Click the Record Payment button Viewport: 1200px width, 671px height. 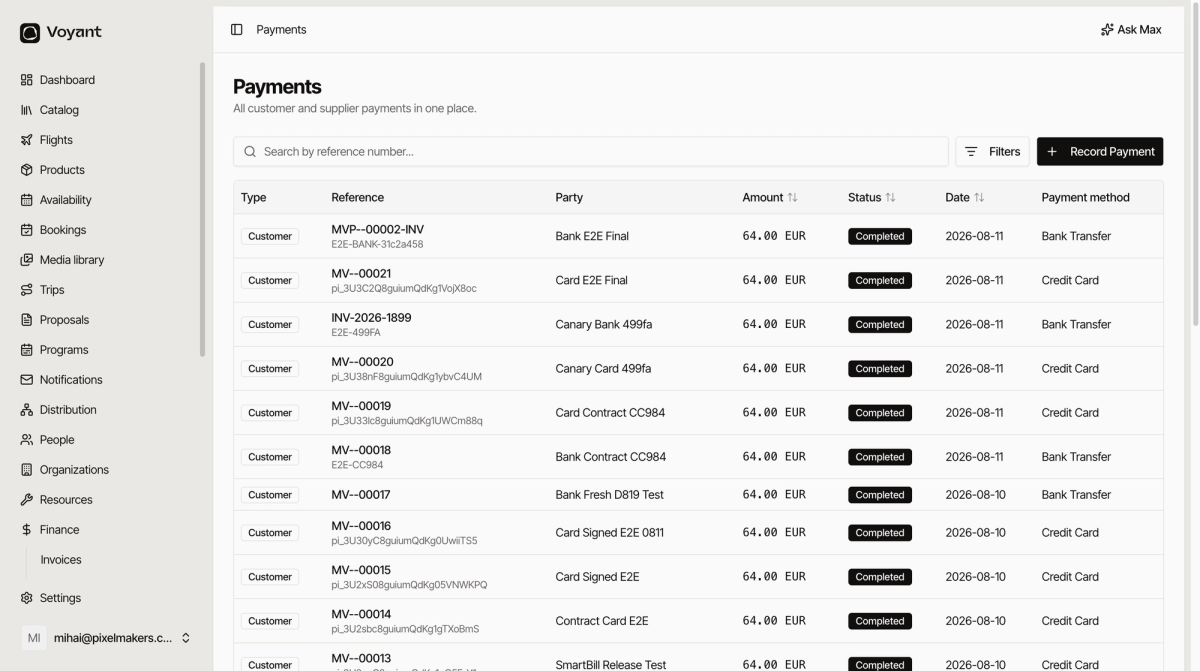(1100, 152)
